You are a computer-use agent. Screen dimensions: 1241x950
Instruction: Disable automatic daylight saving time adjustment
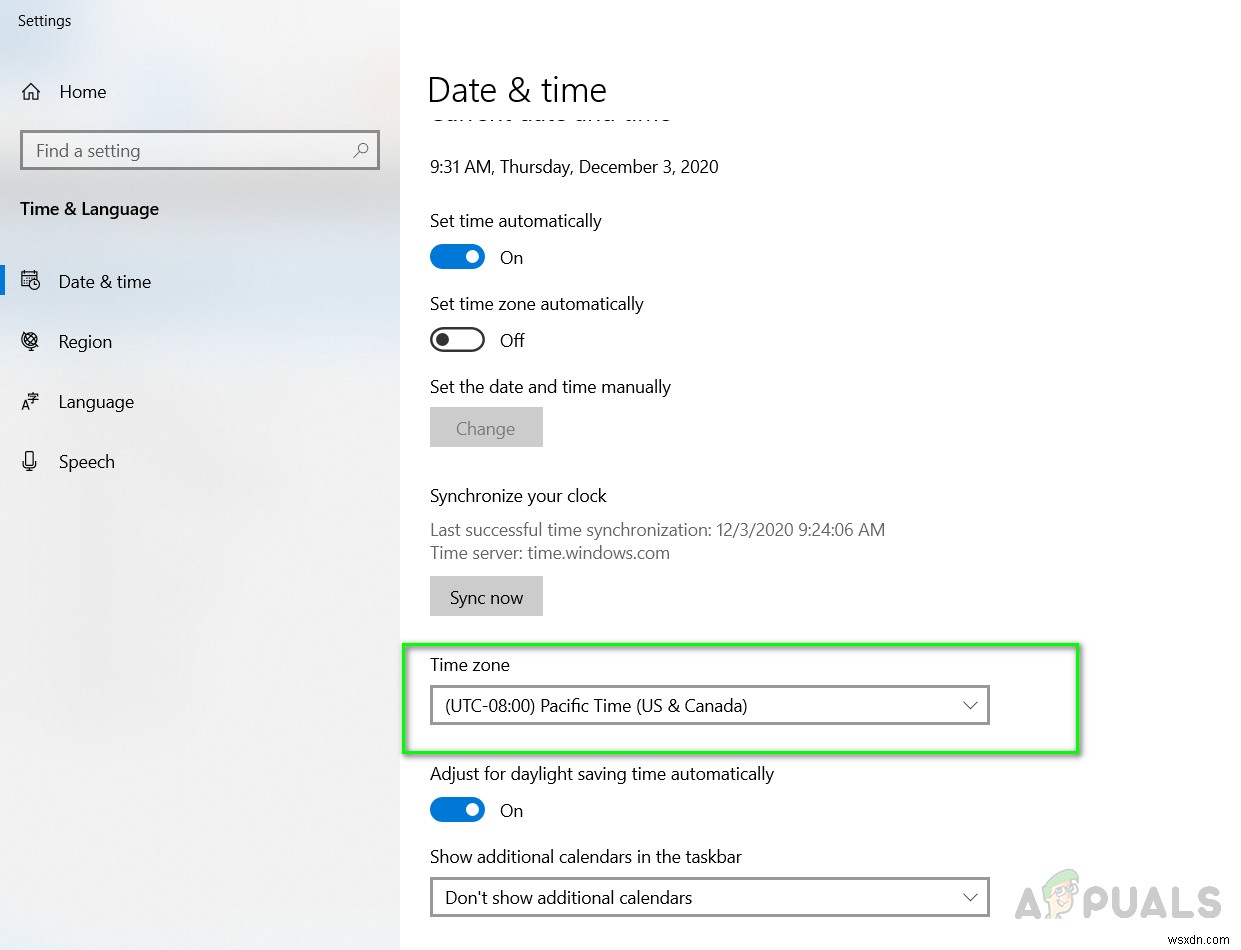[x=457, y=810]
